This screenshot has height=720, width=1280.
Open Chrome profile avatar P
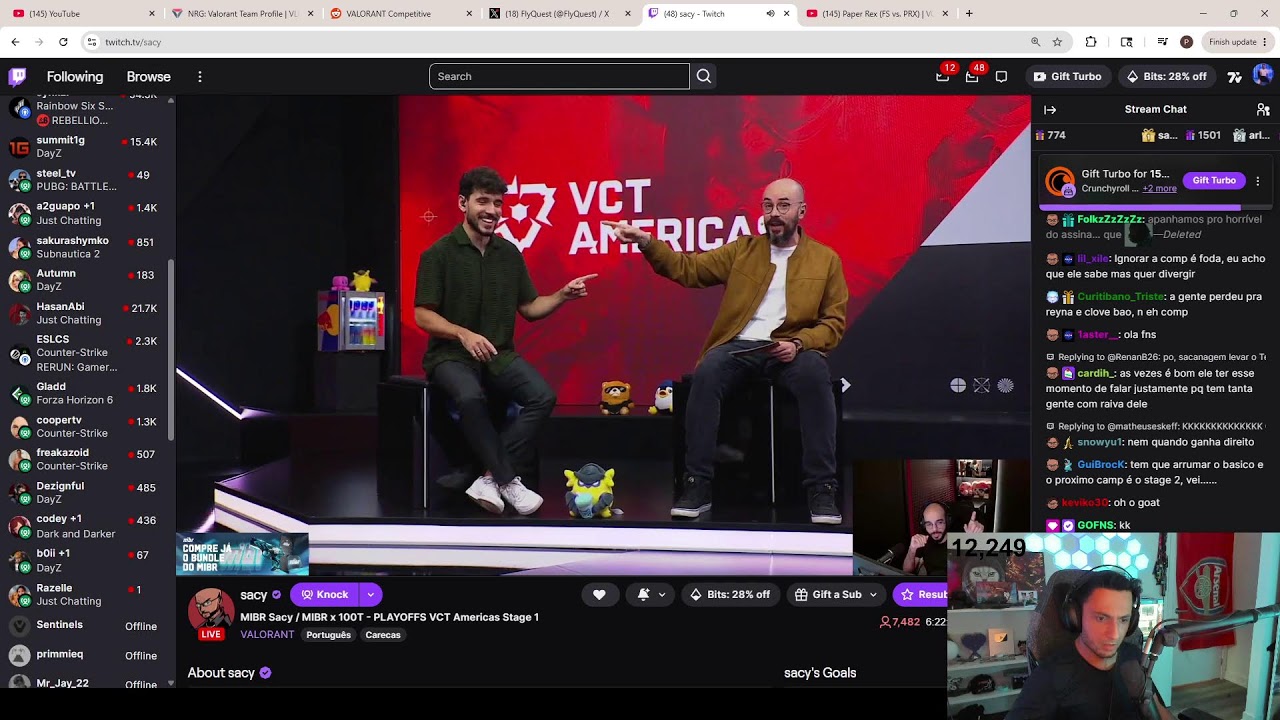1186,42
